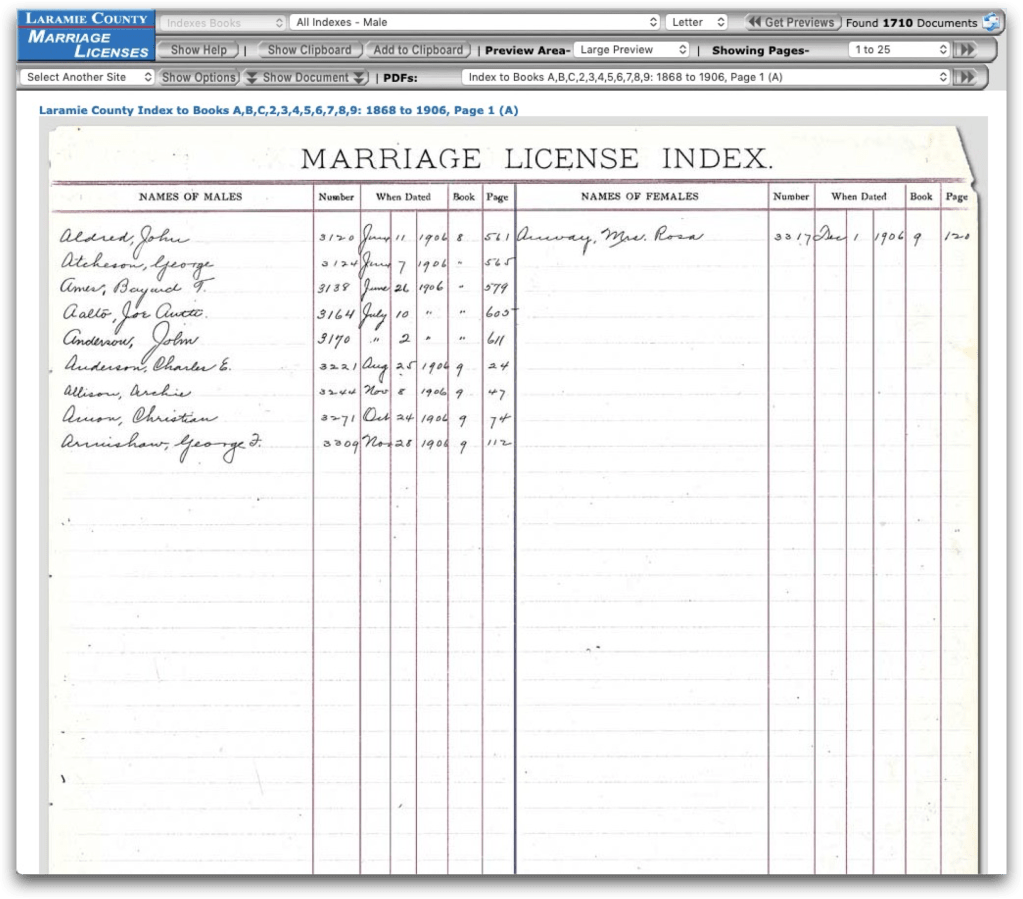1023x899 pixels.
Task: Click the next PDF double-arrow button
Action: click(966, 77)
